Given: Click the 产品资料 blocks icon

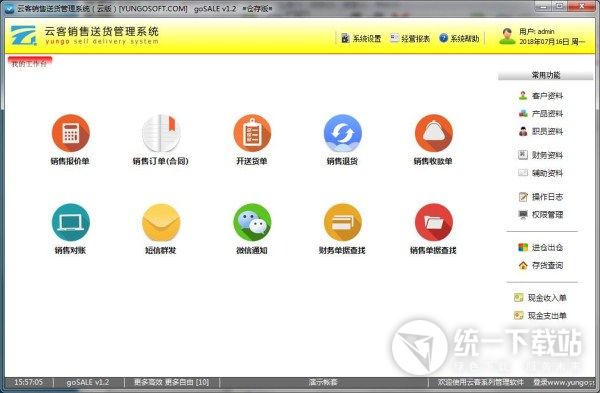Looking at the screenshot, I should click(523, 114).
